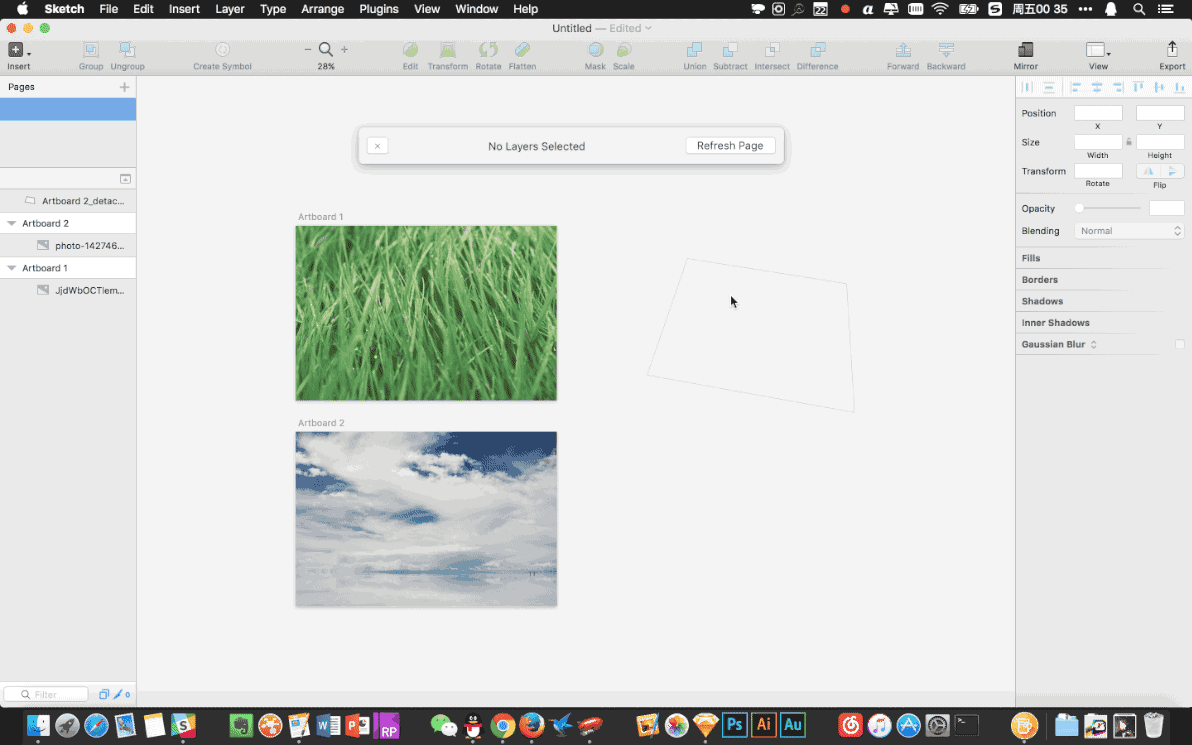Open the Plugins menu
This screenshot has height=745, width=1192.
[379, 9]
